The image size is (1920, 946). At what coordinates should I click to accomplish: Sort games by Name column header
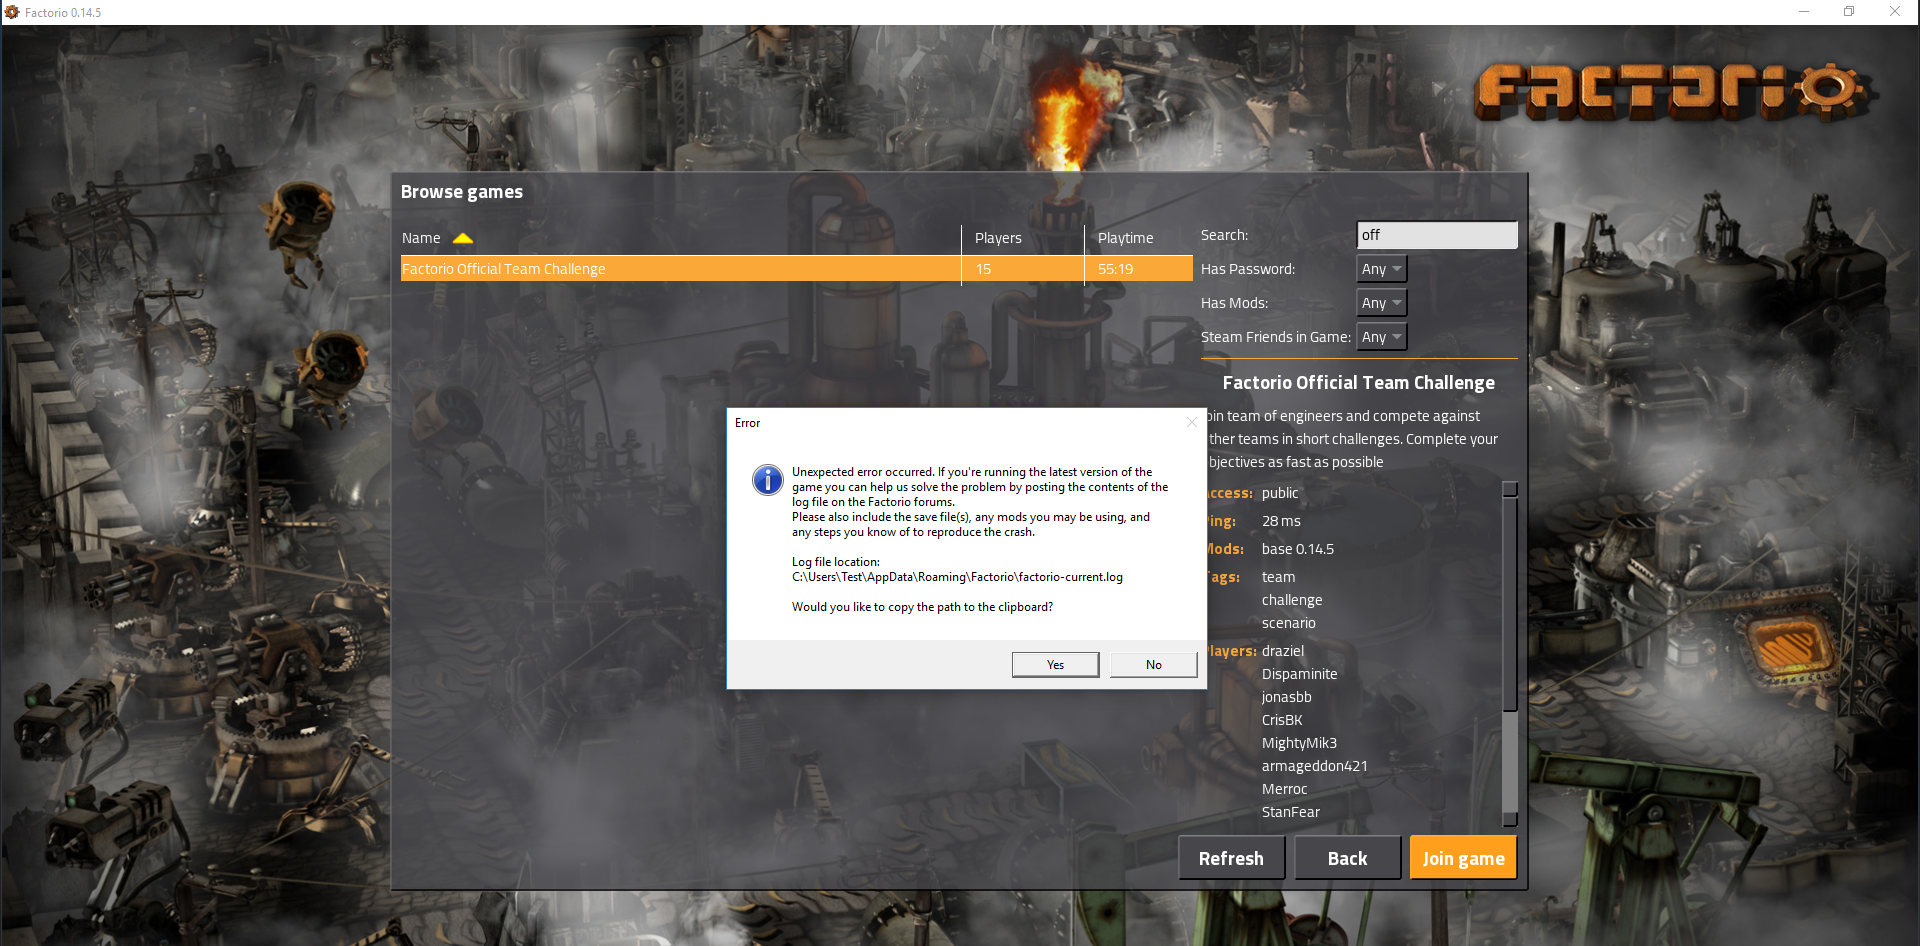click(421, 238)
